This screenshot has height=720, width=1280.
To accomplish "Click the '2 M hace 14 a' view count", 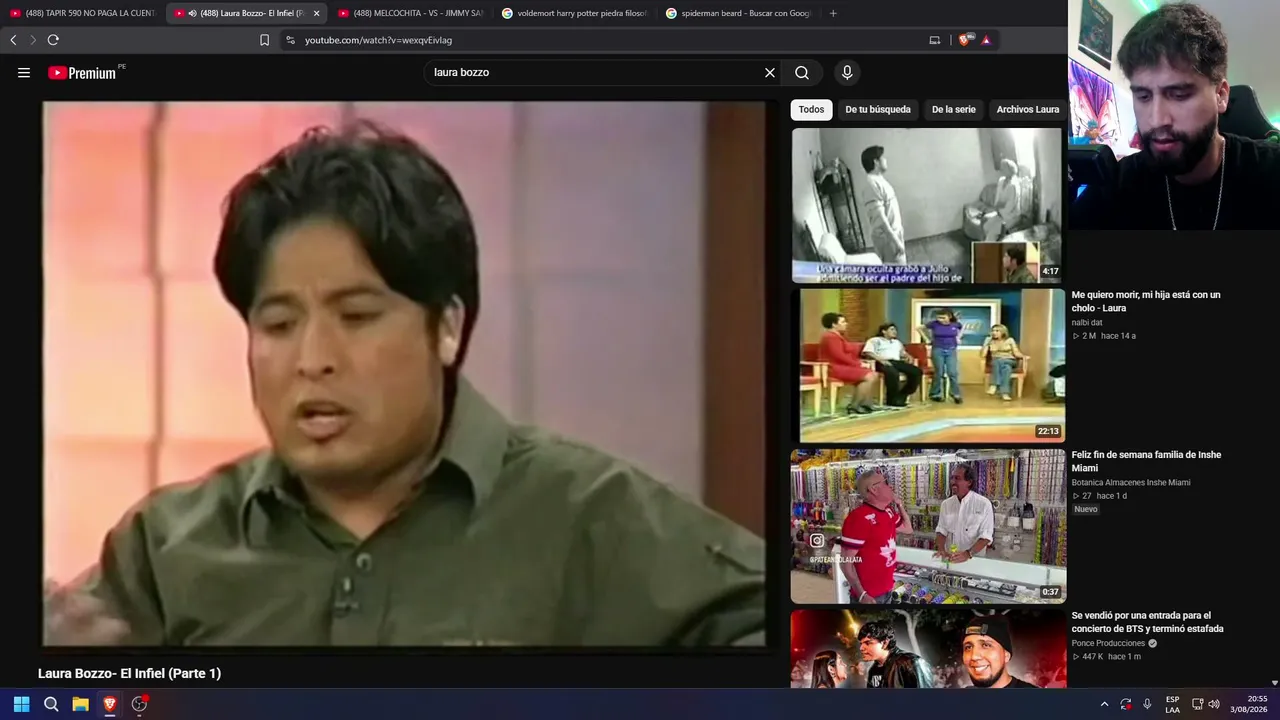I will tap(1104, 336).
